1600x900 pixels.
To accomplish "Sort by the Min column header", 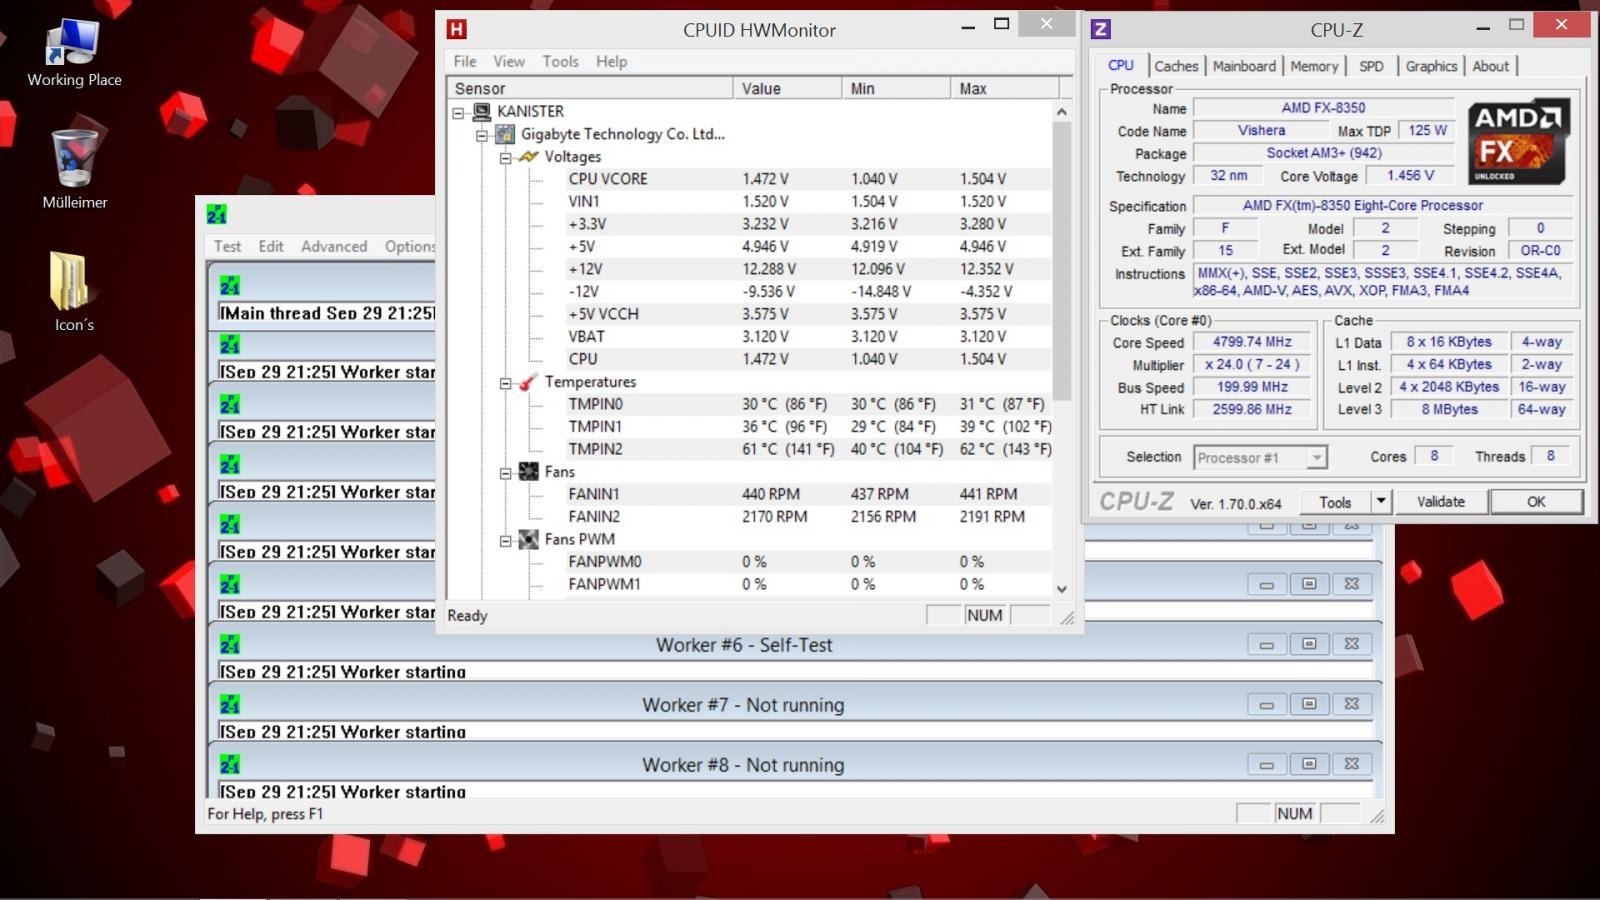I will click(896, 88).
